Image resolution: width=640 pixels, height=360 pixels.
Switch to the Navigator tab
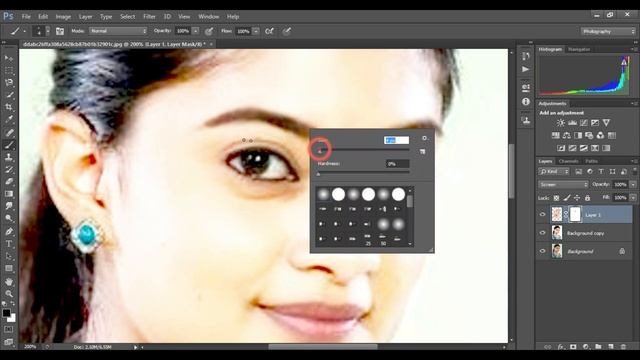[579, 49]
